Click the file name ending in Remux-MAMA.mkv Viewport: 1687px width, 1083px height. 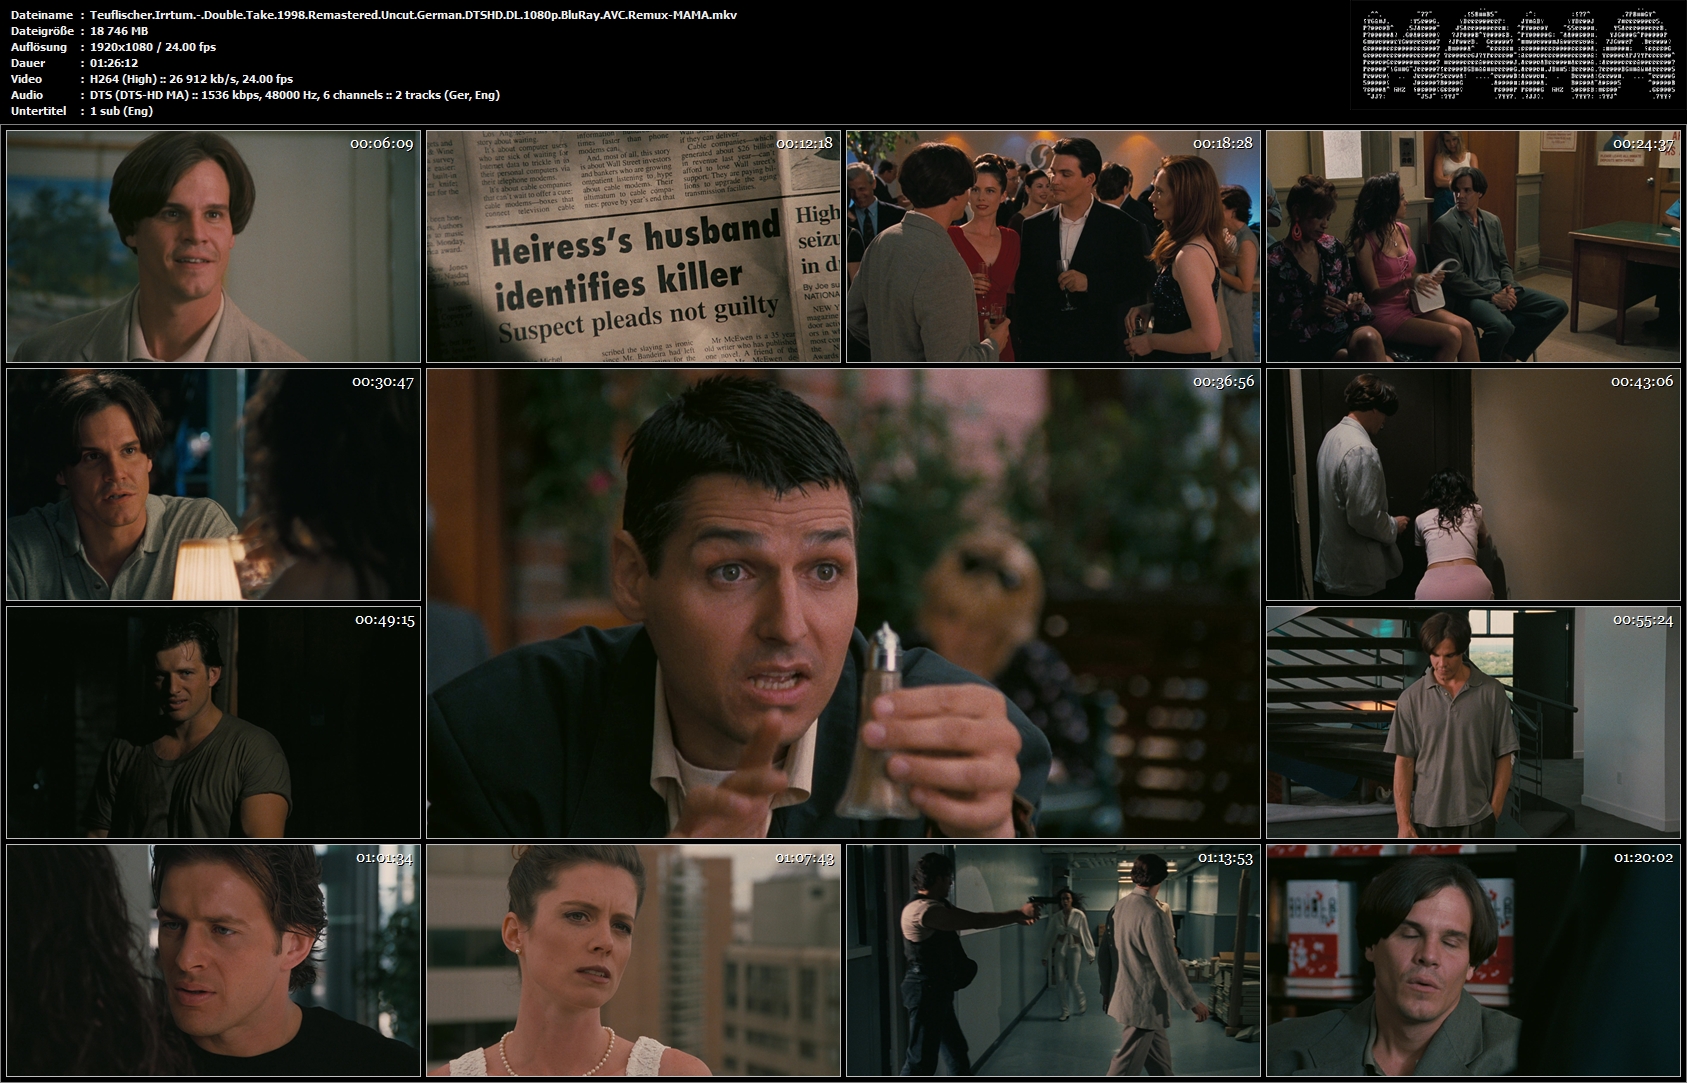[413, 15]
